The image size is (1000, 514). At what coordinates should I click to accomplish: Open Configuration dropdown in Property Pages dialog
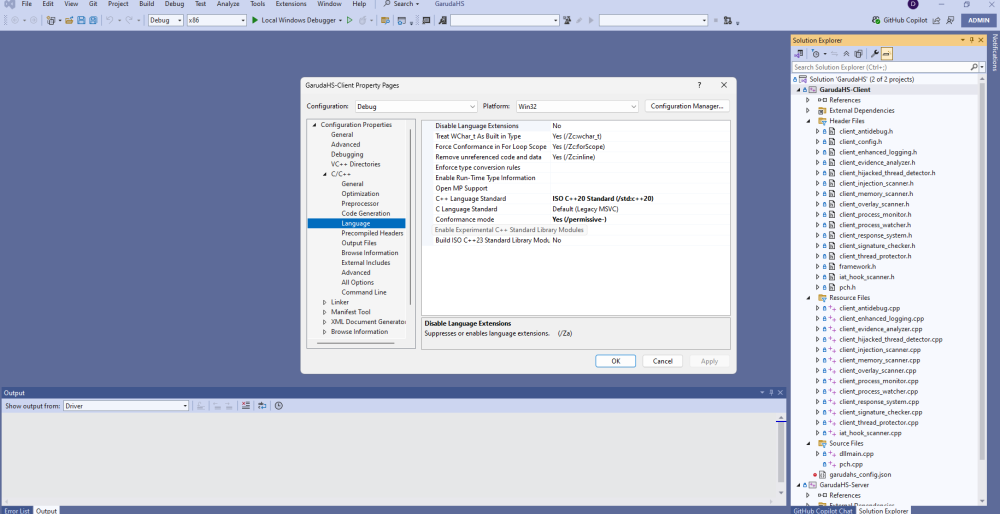[416, 106]
